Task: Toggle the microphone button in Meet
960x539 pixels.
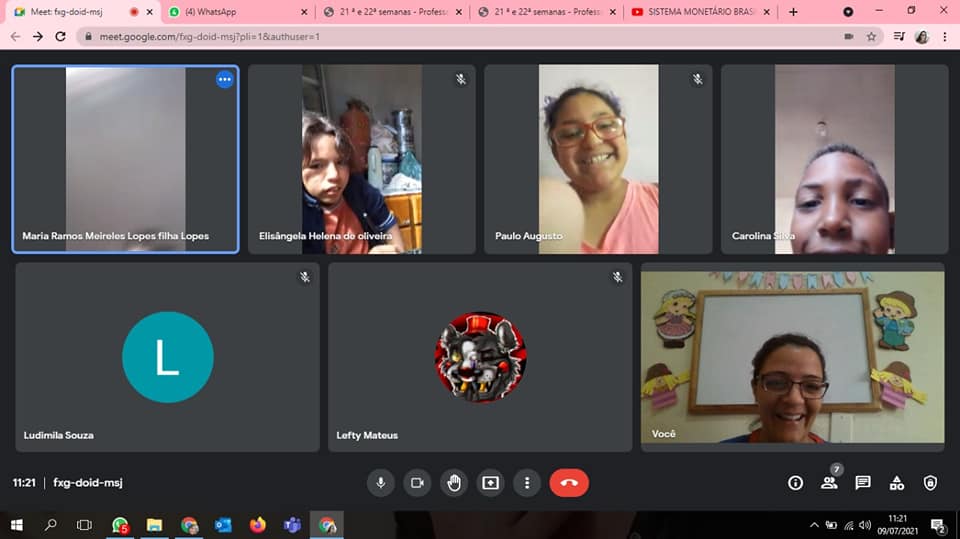Action: point(380,483)
